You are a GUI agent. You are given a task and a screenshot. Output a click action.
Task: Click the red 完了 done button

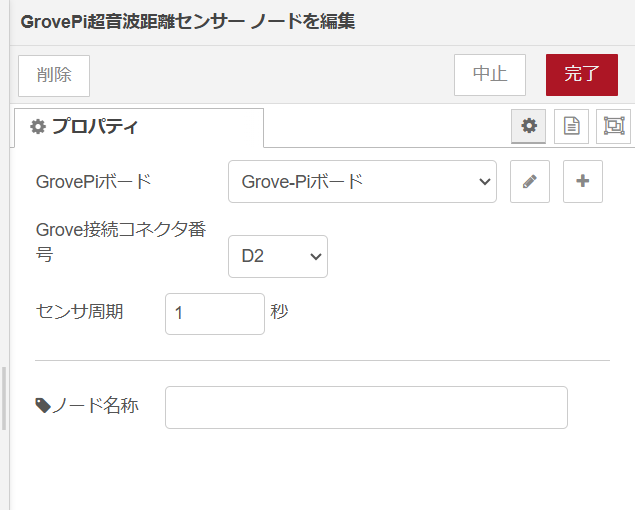click(582, 75)
